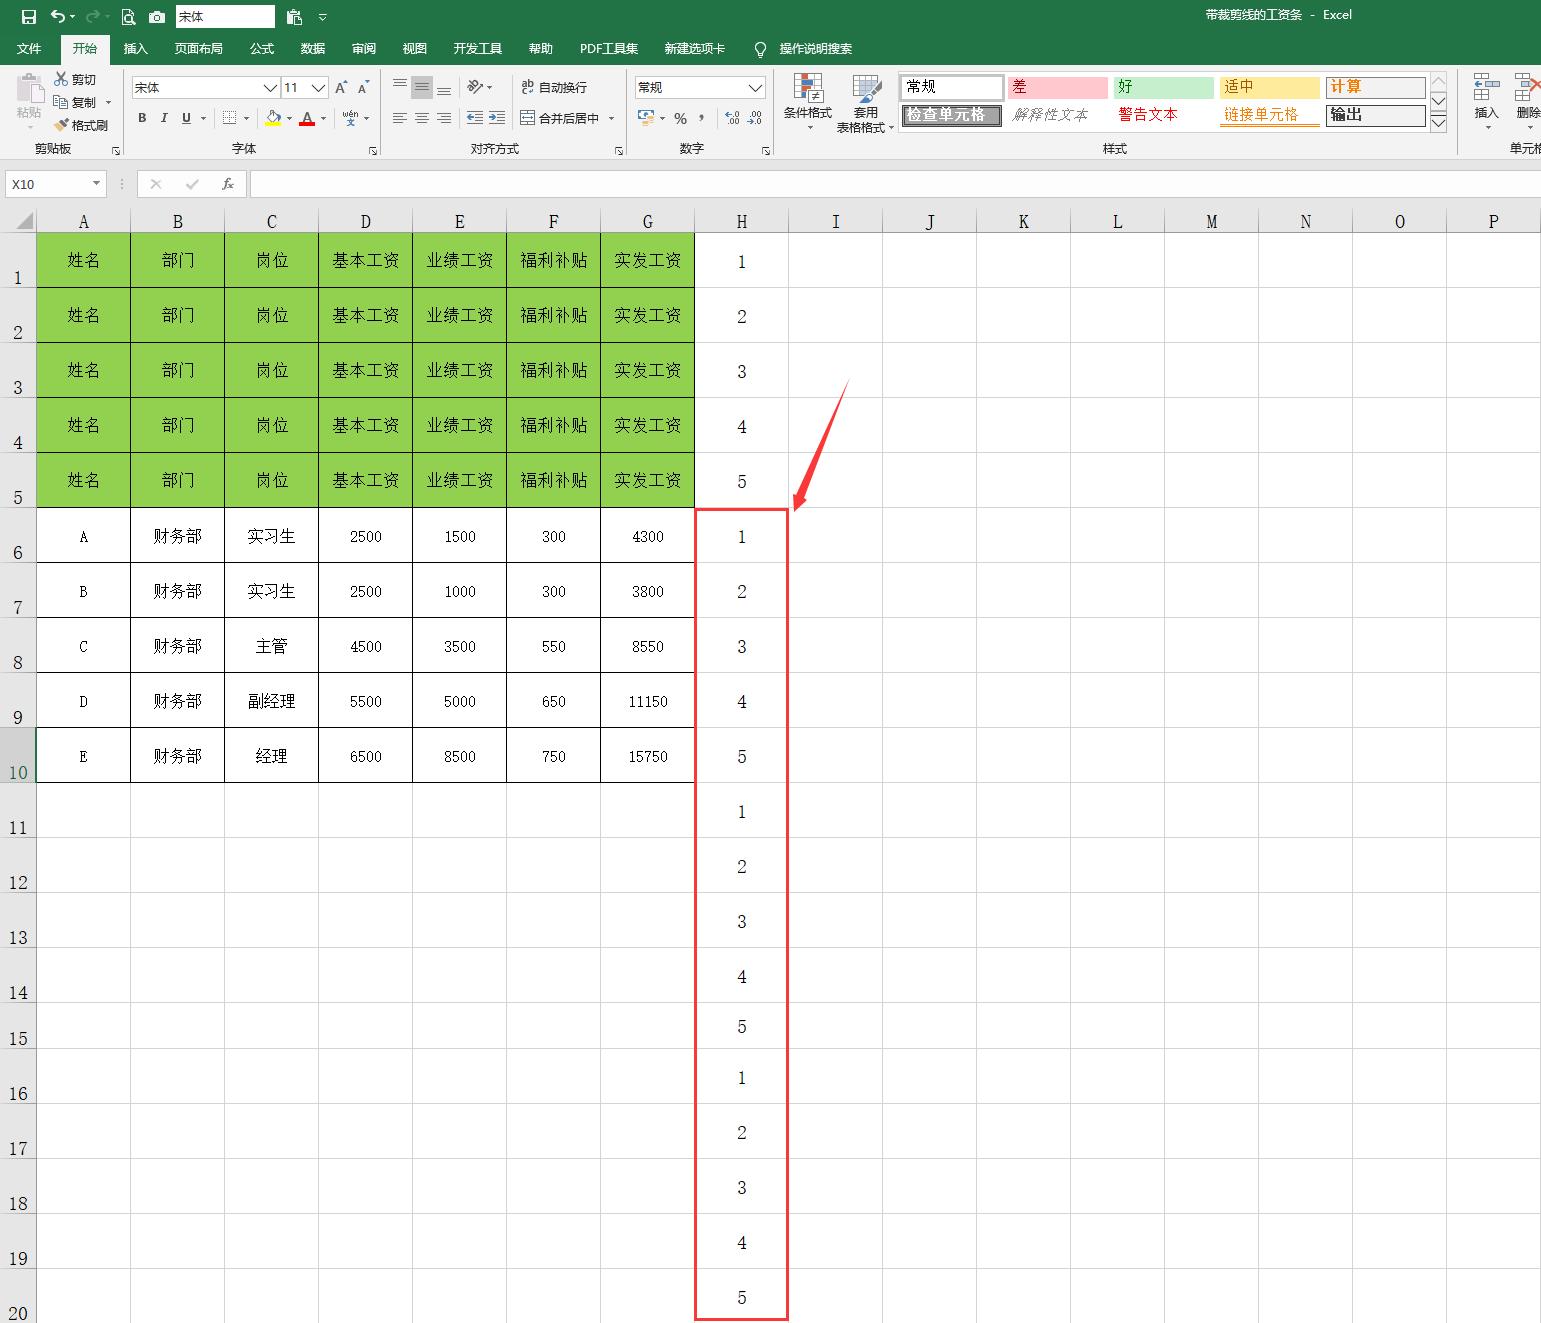Click the formula bar input

pyautogui.click(x=895, y=184)
